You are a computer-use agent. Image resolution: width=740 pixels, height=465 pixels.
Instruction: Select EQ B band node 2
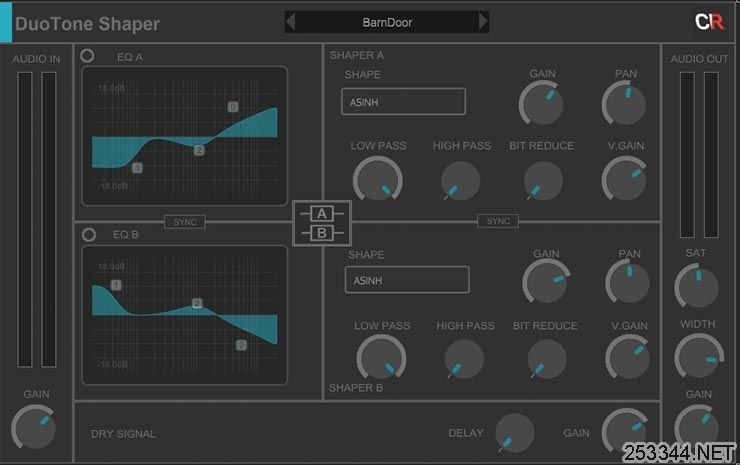click(x=197, y=303)
